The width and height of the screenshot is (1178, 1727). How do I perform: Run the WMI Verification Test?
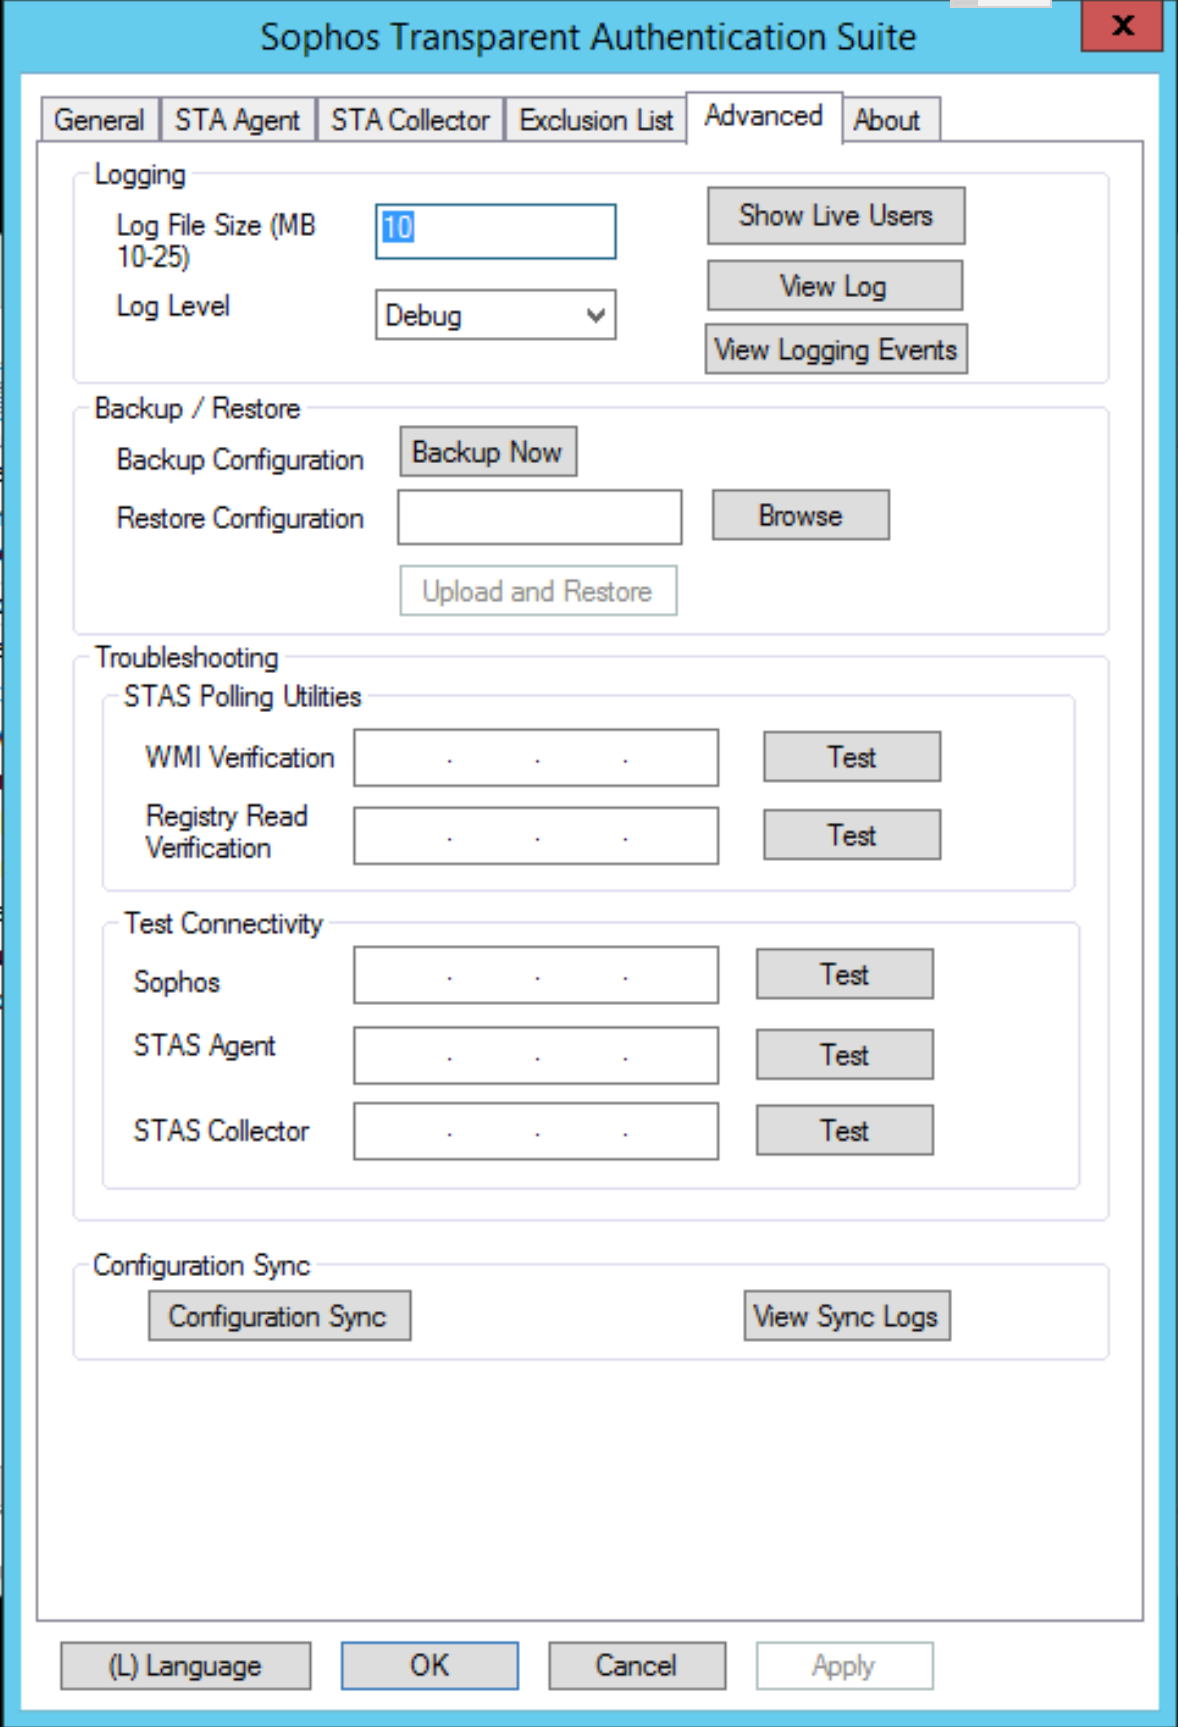click(852, 757)
